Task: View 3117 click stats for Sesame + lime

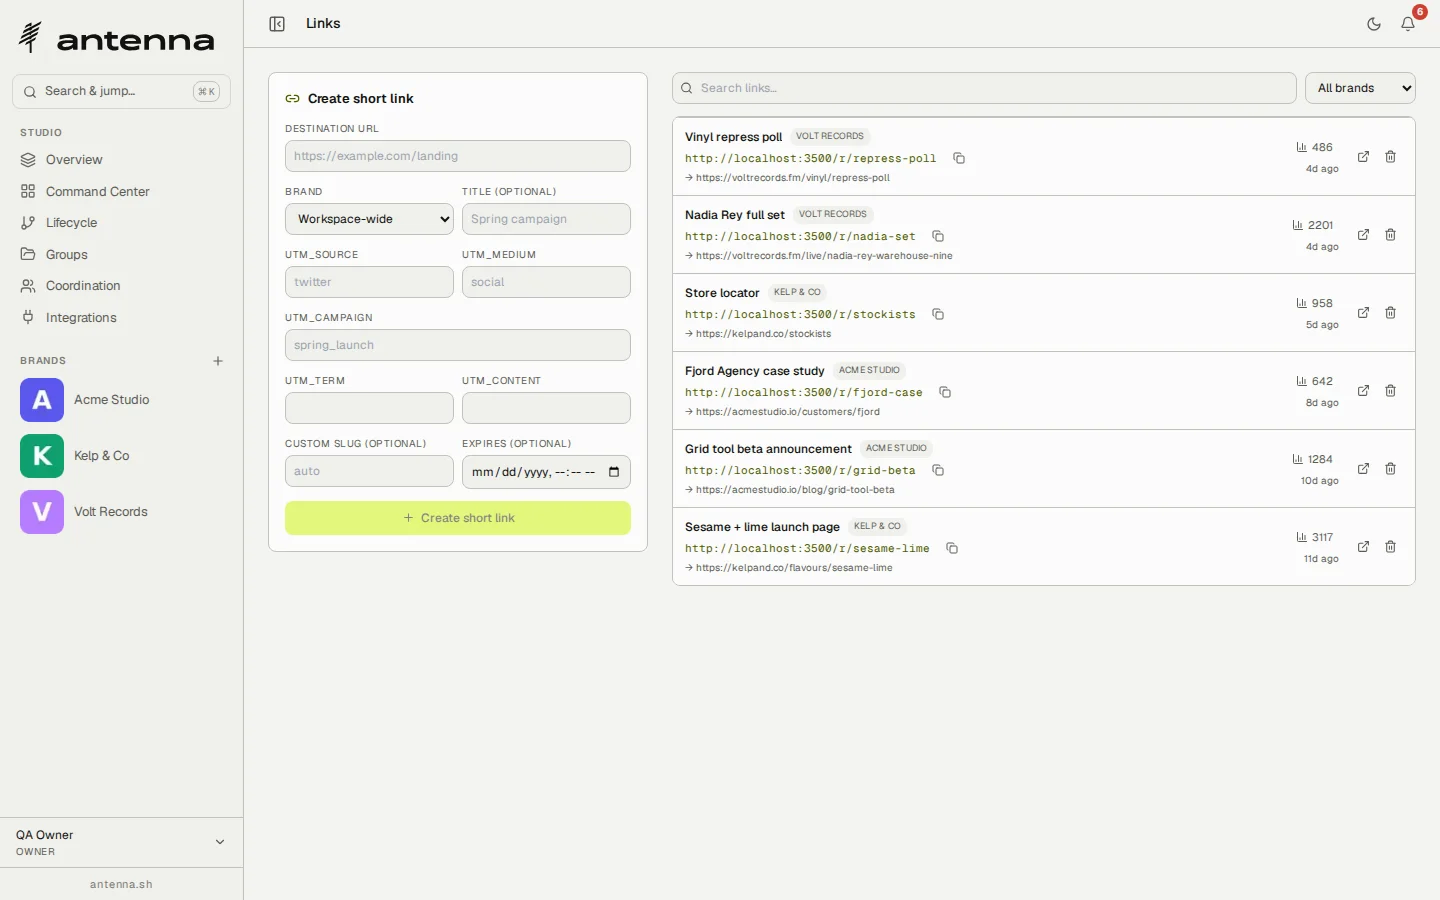Action: [x=1314, y=537]
